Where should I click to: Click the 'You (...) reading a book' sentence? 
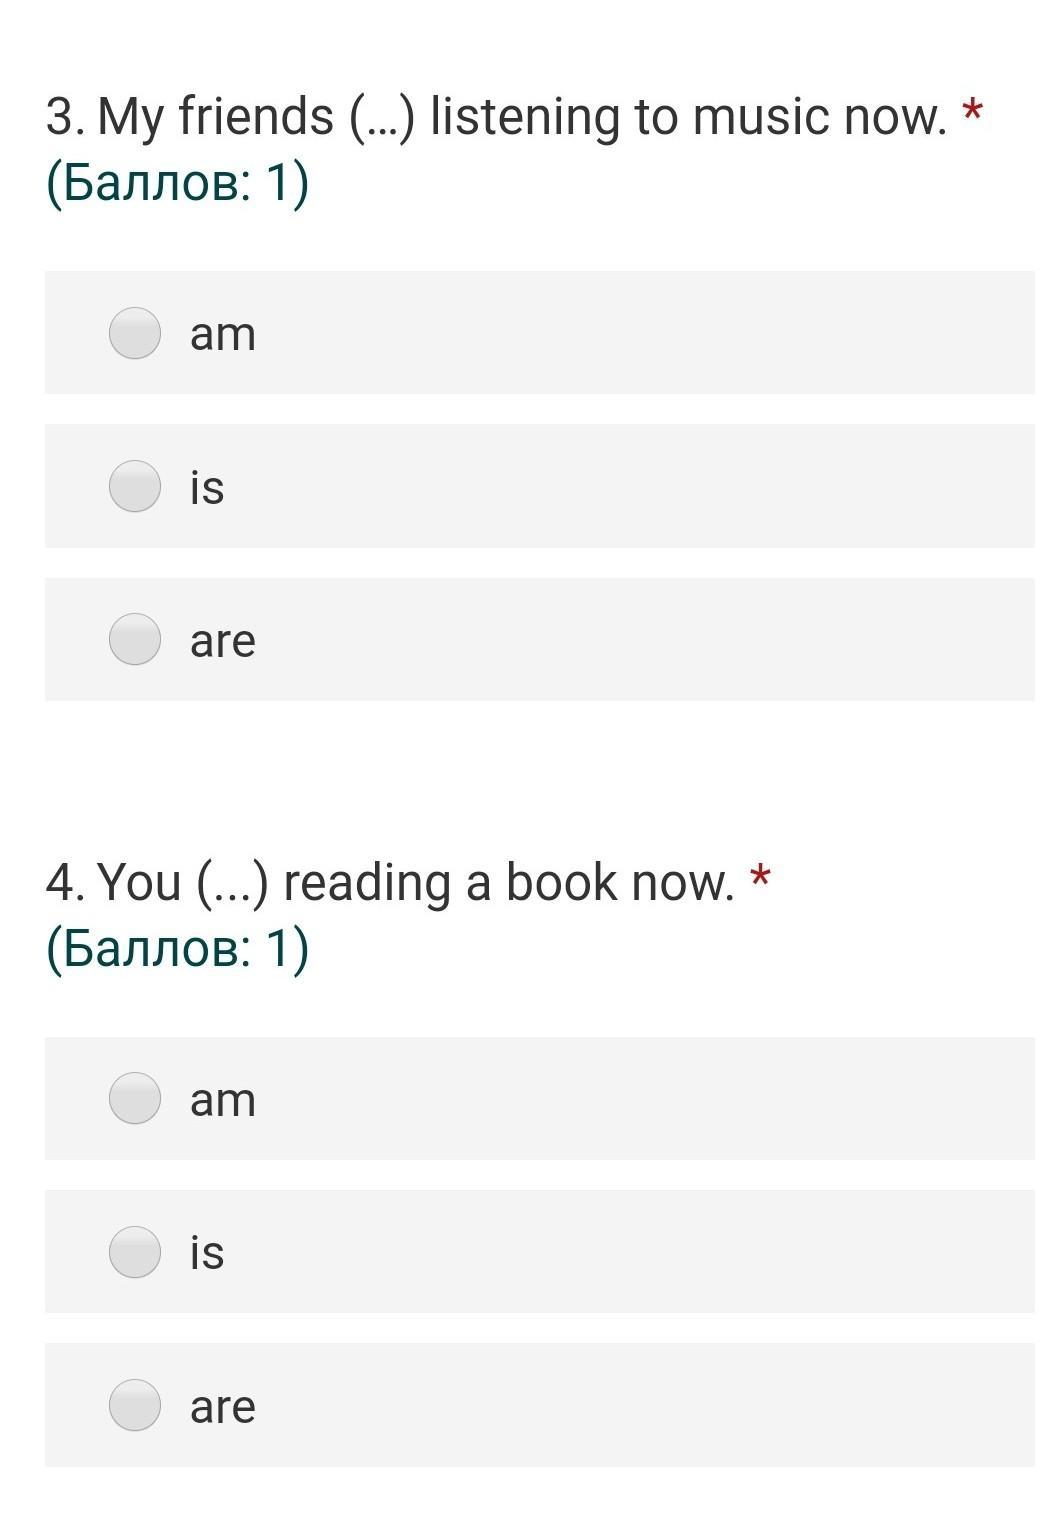pyautogui.click(x=390, y=884)
